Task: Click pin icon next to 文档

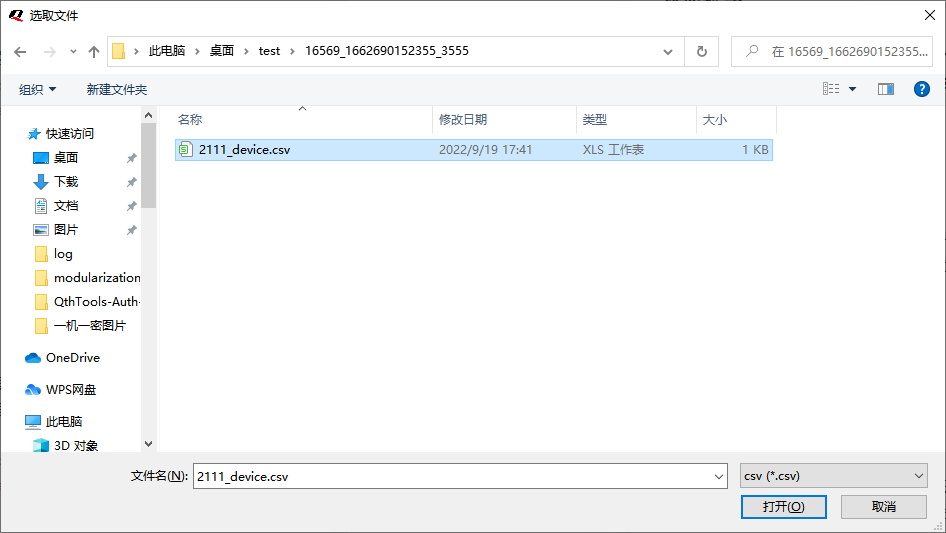Action: pos(132,206)
